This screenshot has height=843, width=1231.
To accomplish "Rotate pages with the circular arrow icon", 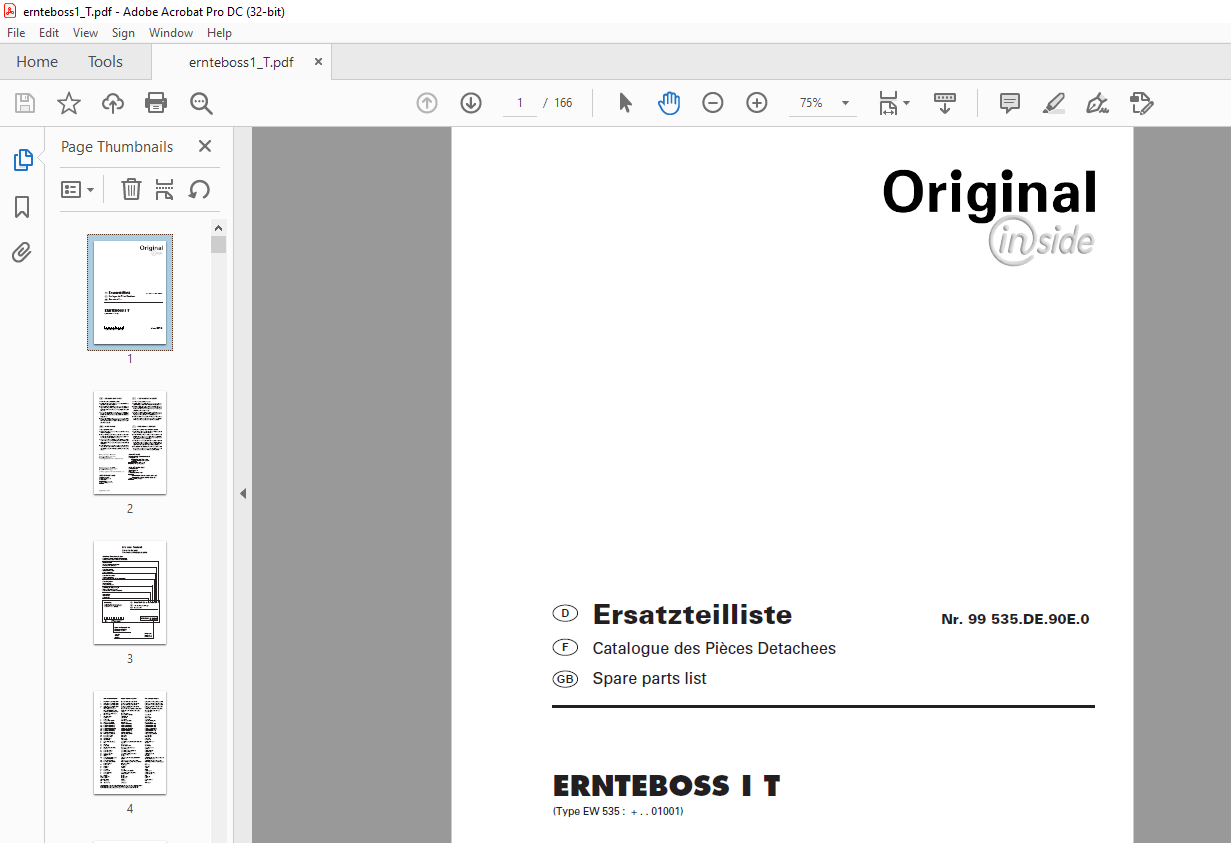I will click(x=200, y=189).
